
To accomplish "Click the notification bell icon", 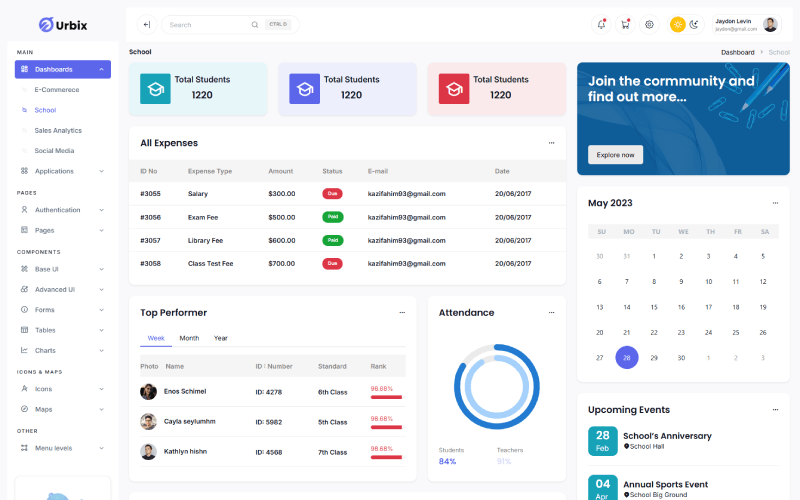I will [601, 24].
